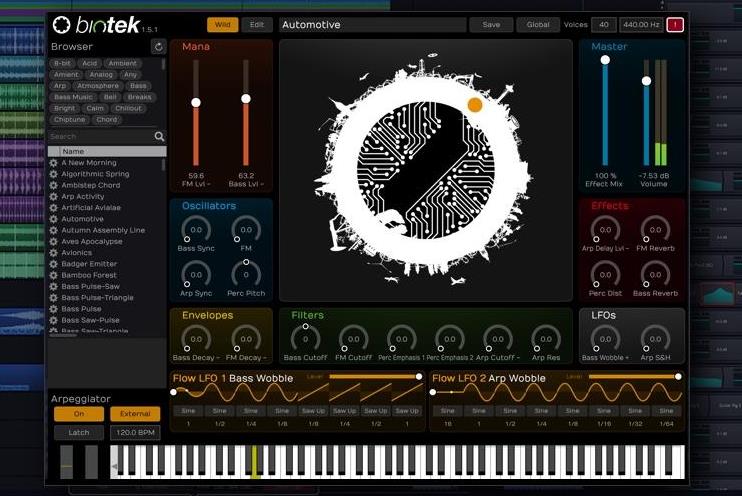
Task: Click gear icon beside Arp Activity
Action: click(x=53, y=196)
